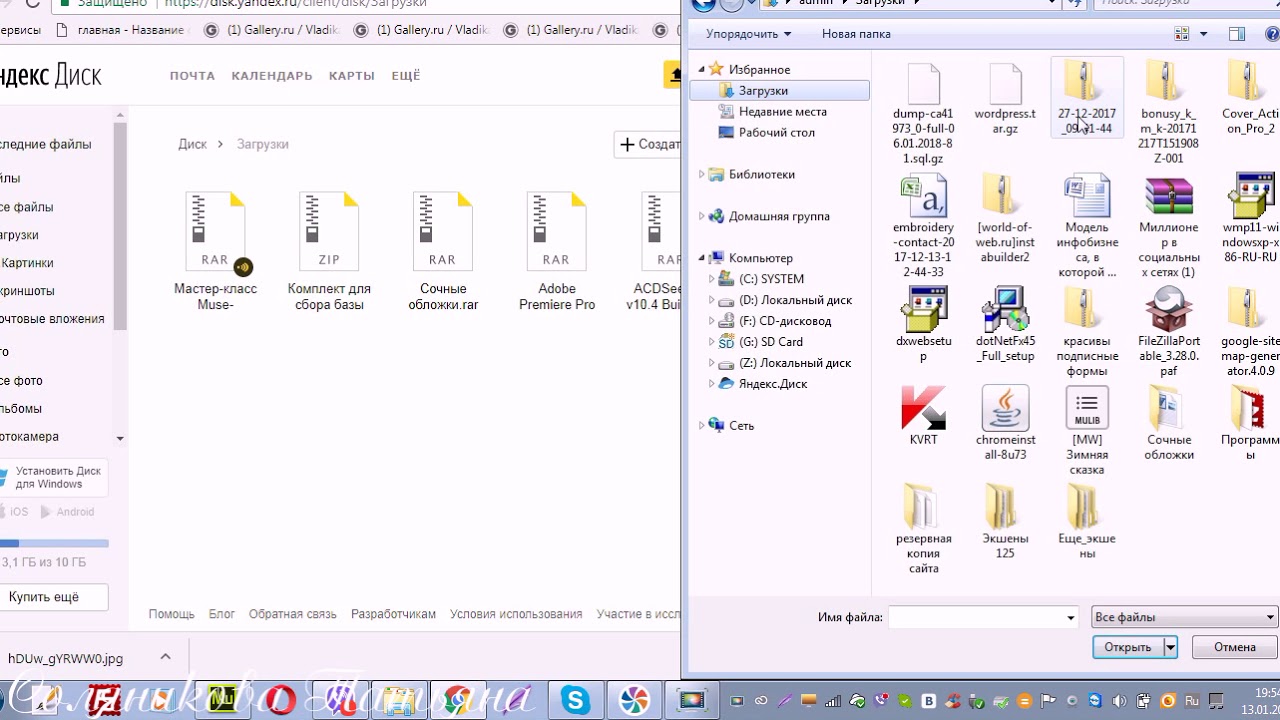1280x720 pixels.
Task: Expand the Домашняя группа node
Action: pyautogui.click(x=702, y=216)
